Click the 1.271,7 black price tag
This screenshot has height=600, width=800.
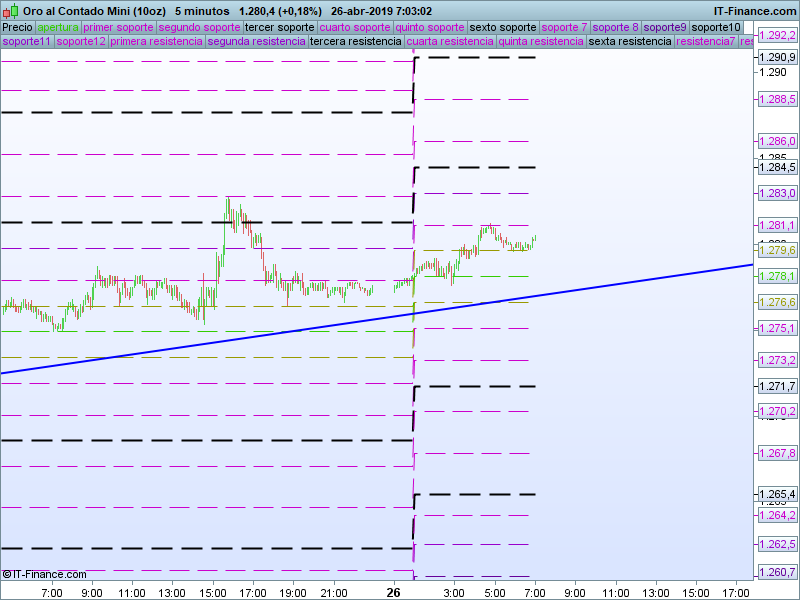(x=777, y=387)
